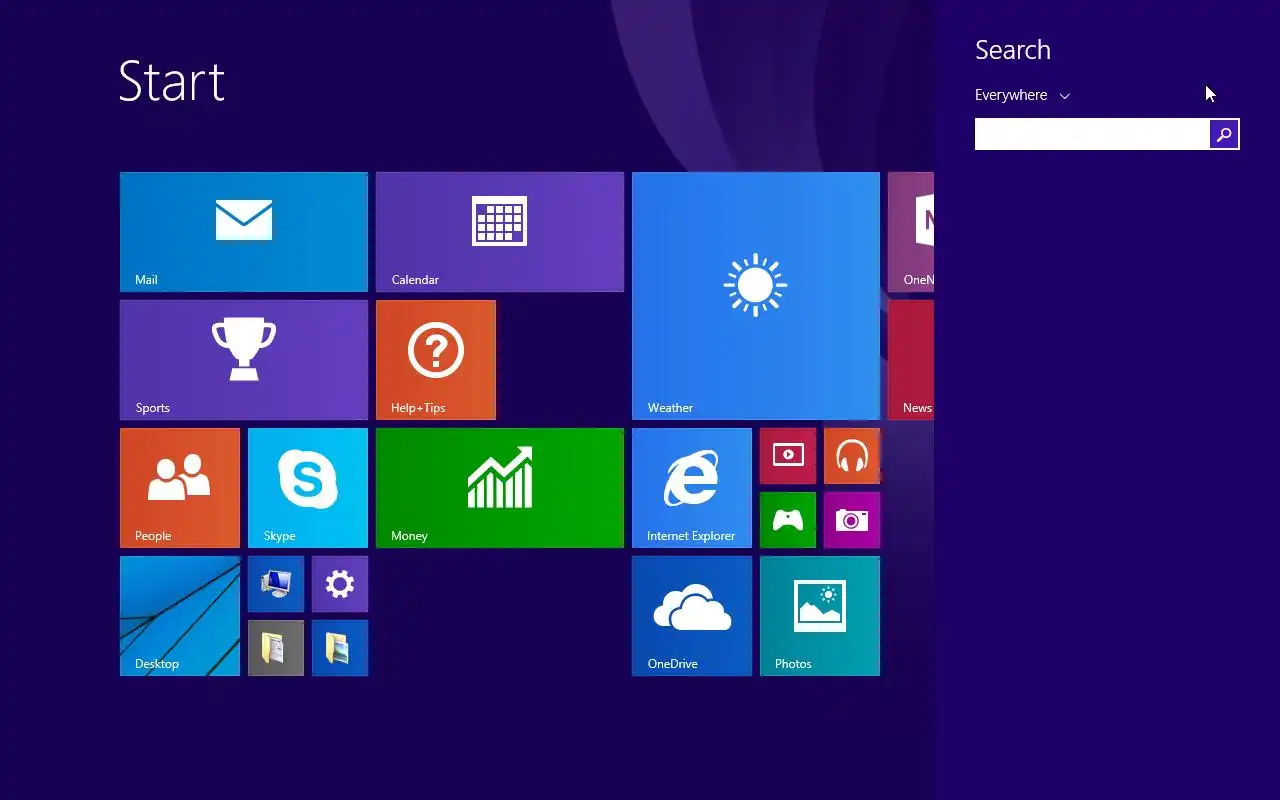
Task: Expand the Everywhere search scope dropdown
Action: tap(1022, 95)
